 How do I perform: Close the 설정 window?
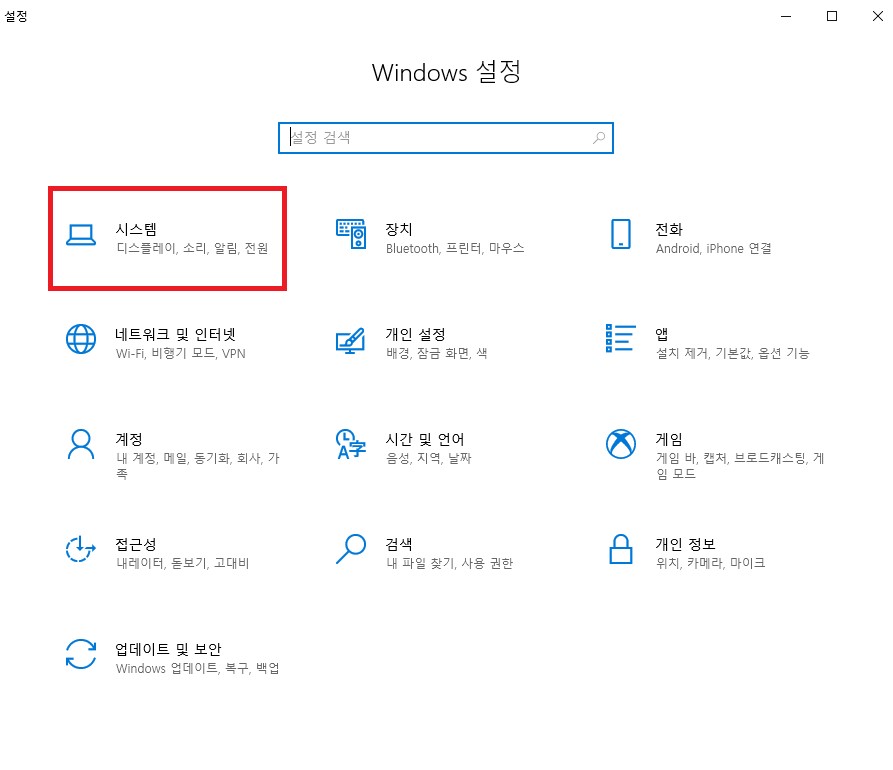pyautogui.click(x=878, y=16)
